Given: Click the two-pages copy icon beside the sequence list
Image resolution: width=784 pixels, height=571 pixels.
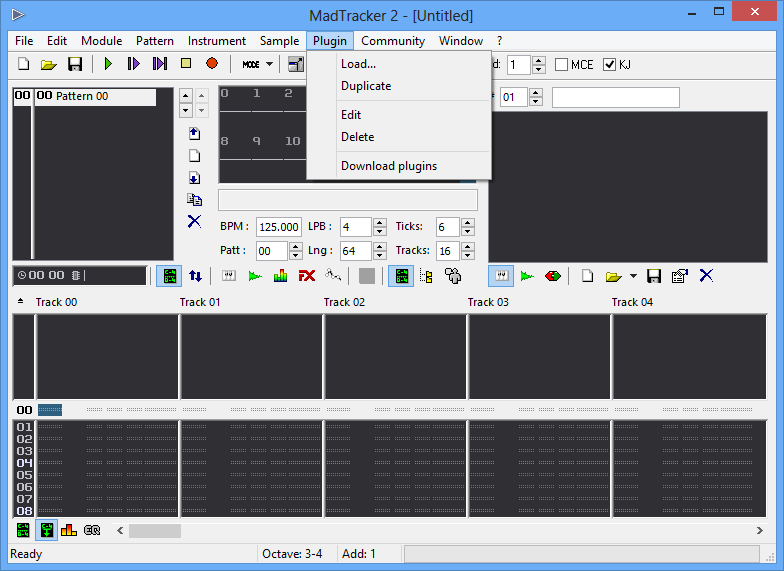Looking at the screenshot, I should [194, 200].
